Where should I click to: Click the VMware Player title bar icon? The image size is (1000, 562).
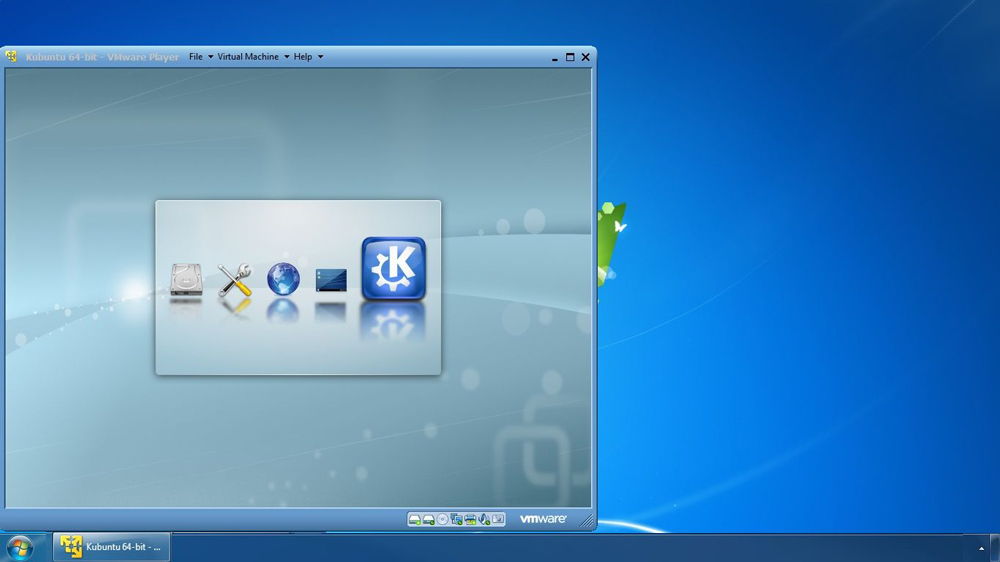(x=12, y=57)
